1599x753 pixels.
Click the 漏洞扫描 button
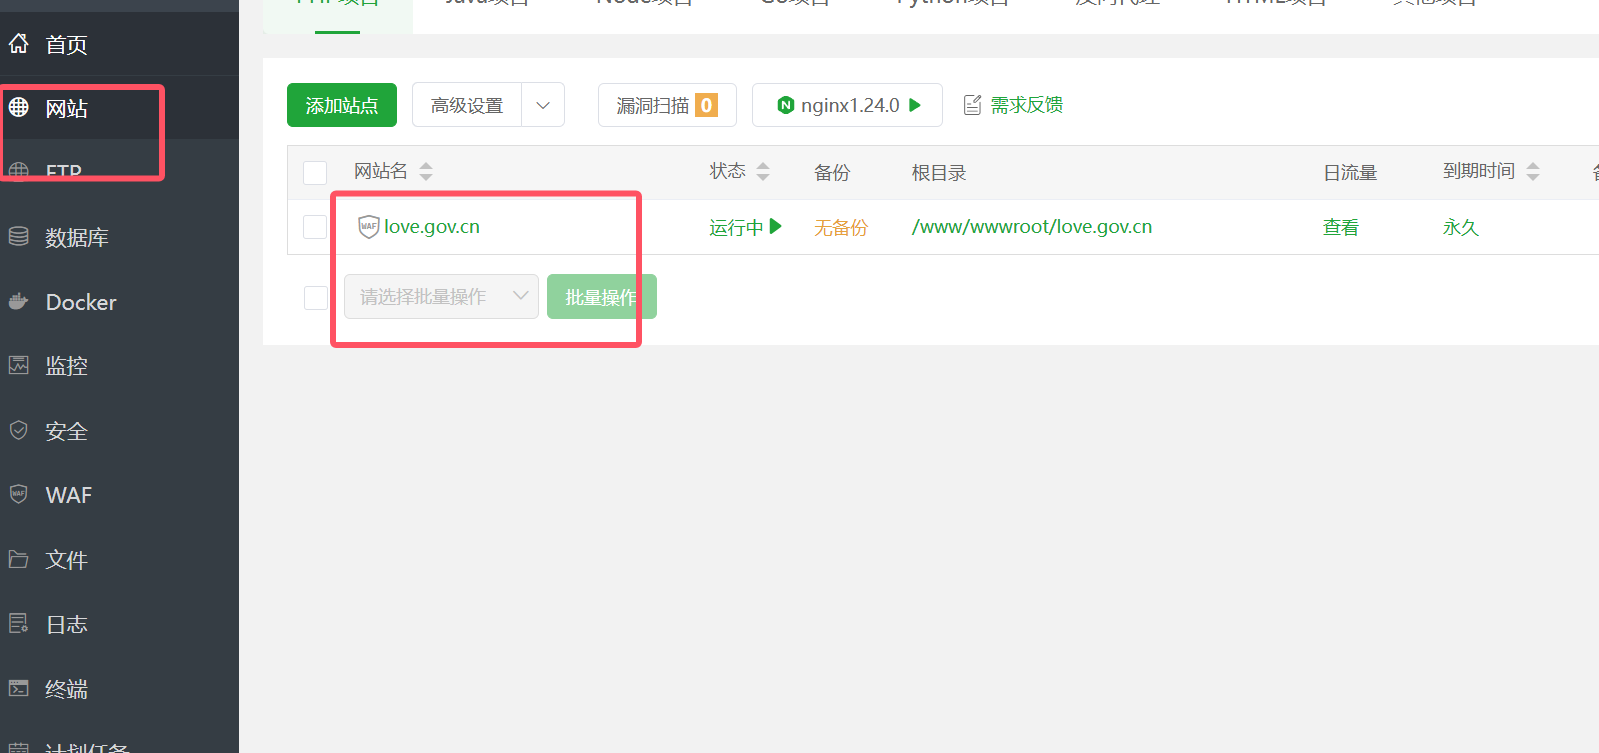pos(666,105)
